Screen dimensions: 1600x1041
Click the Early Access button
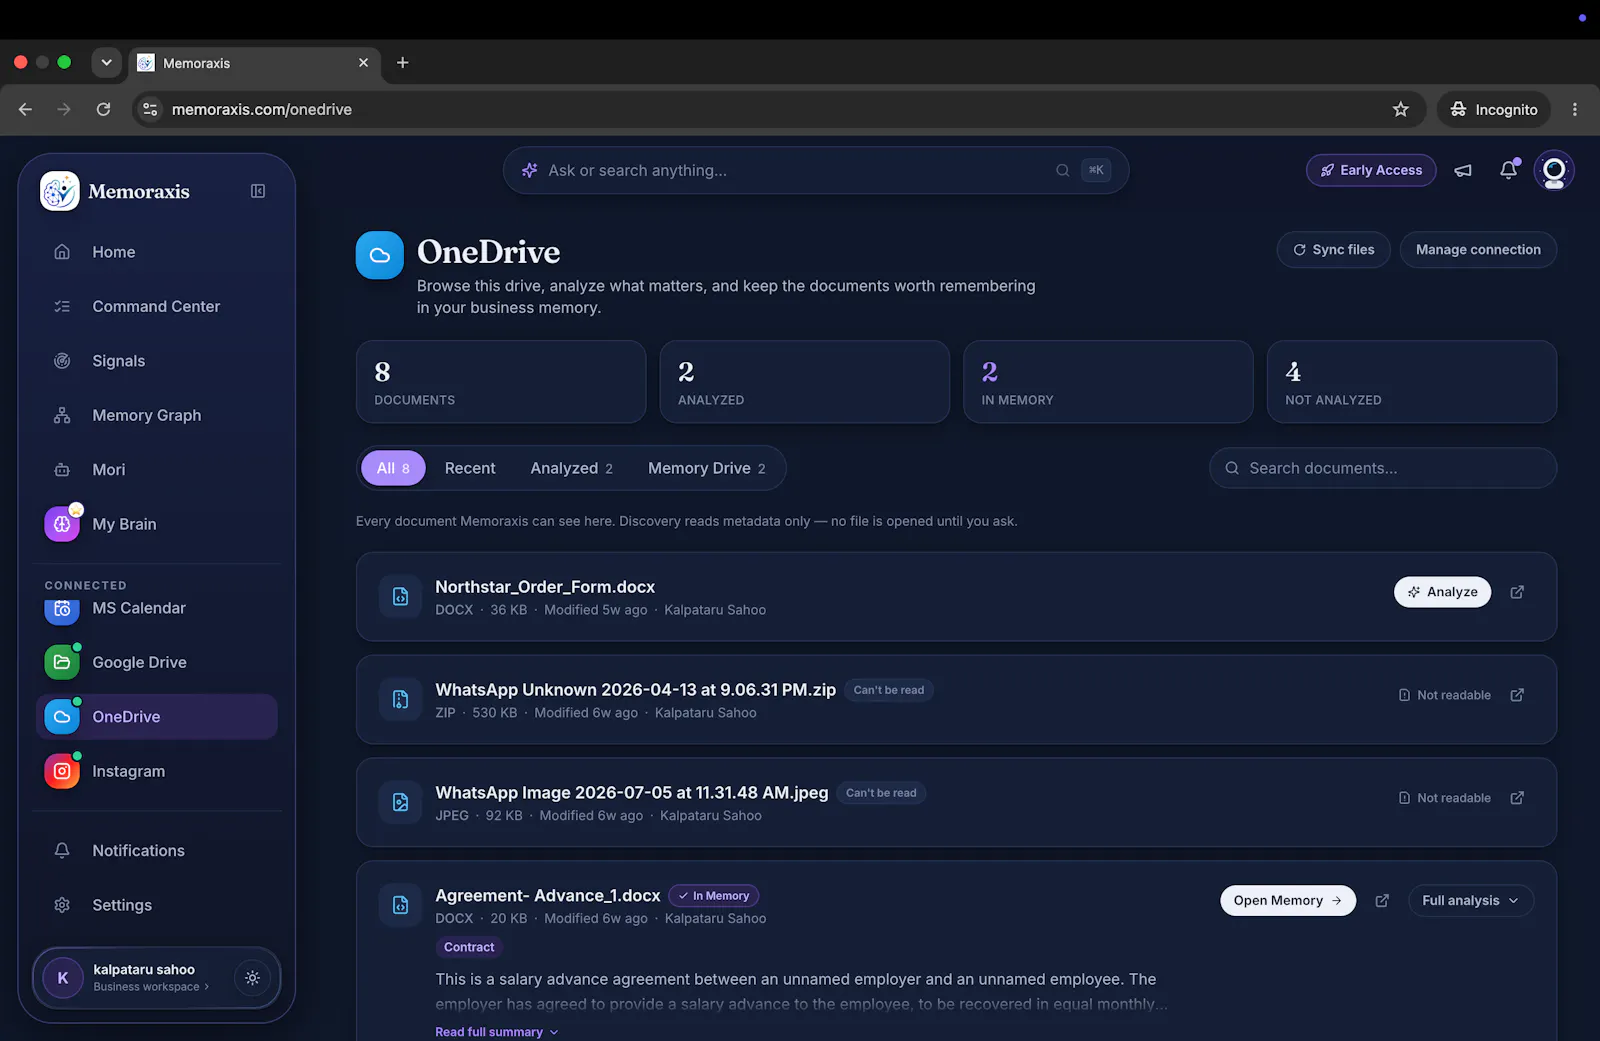pos(1371,170)
